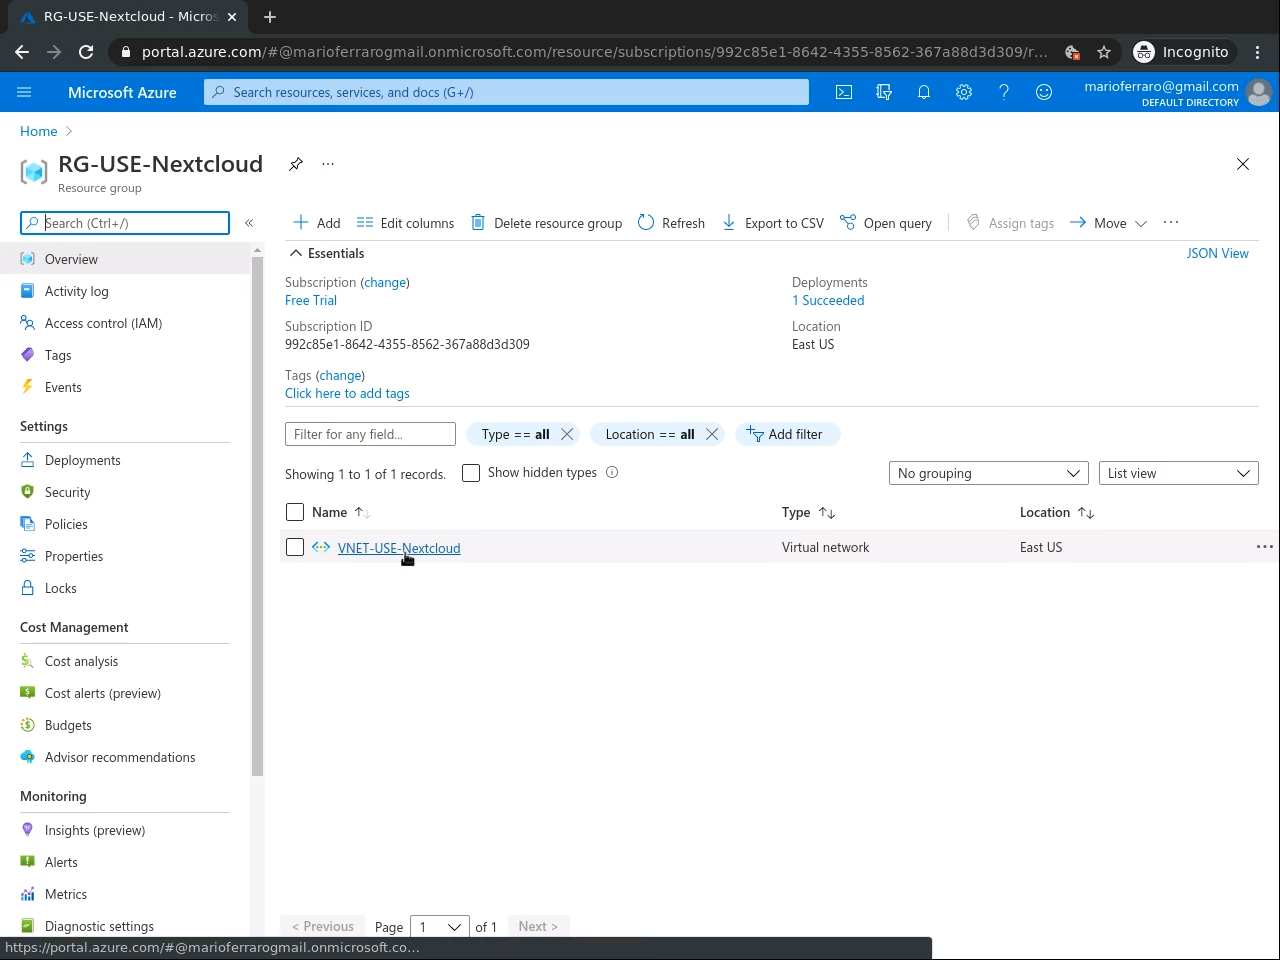Viewport: 1280px width, 960px height.
Task: Open the page number dropdown
Action: [440, 927]
